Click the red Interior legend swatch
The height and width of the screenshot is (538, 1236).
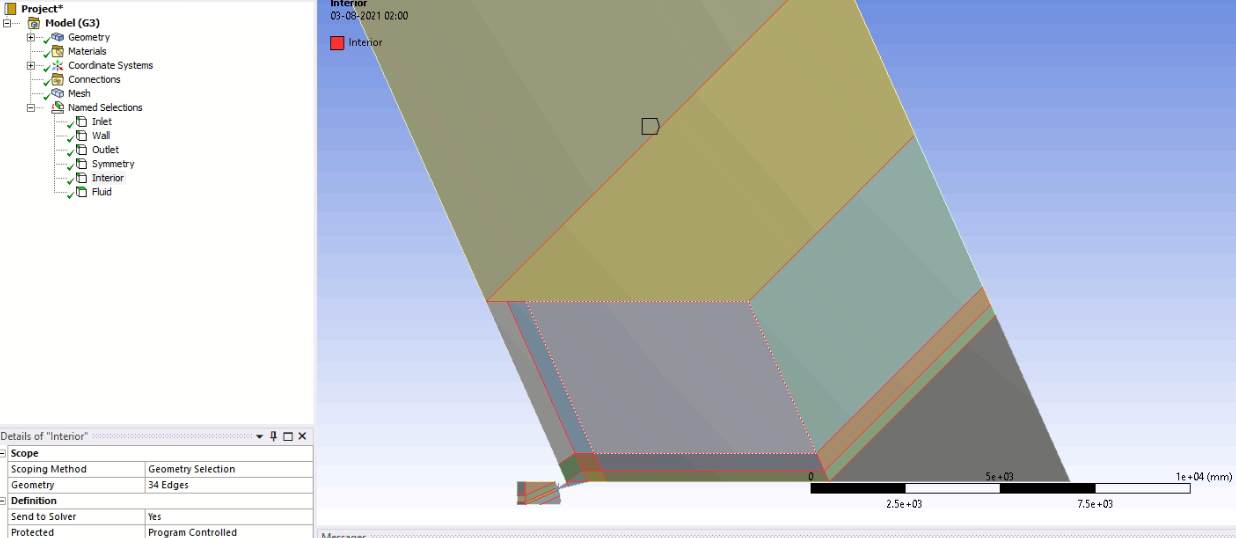[x=337, y=43]
